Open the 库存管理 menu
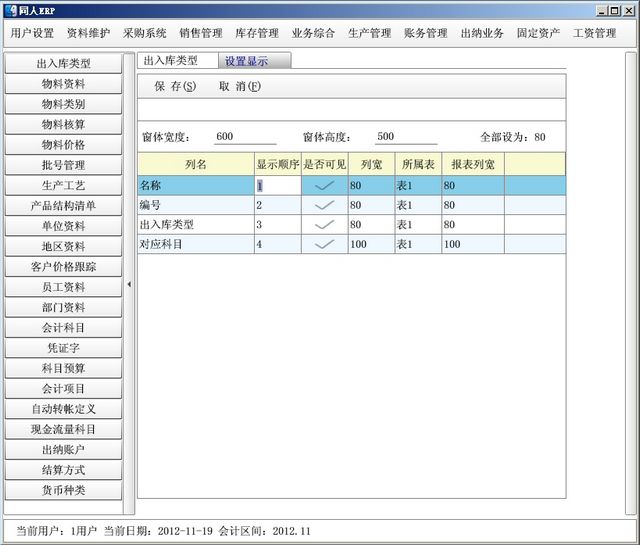 [257, 33]
